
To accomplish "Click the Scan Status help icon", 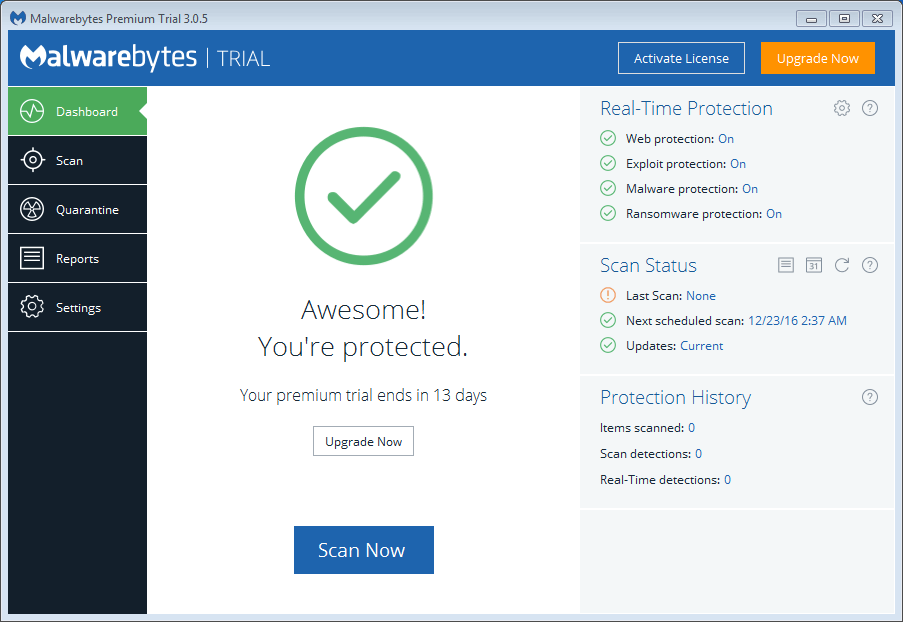I will point(870,265).
